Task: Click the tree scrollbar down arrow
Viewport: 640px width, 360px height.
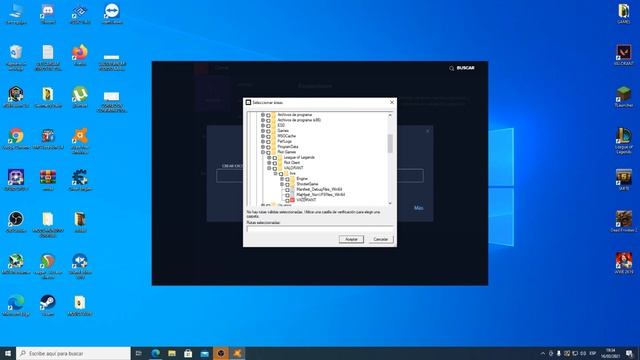Action: point(390,203)
